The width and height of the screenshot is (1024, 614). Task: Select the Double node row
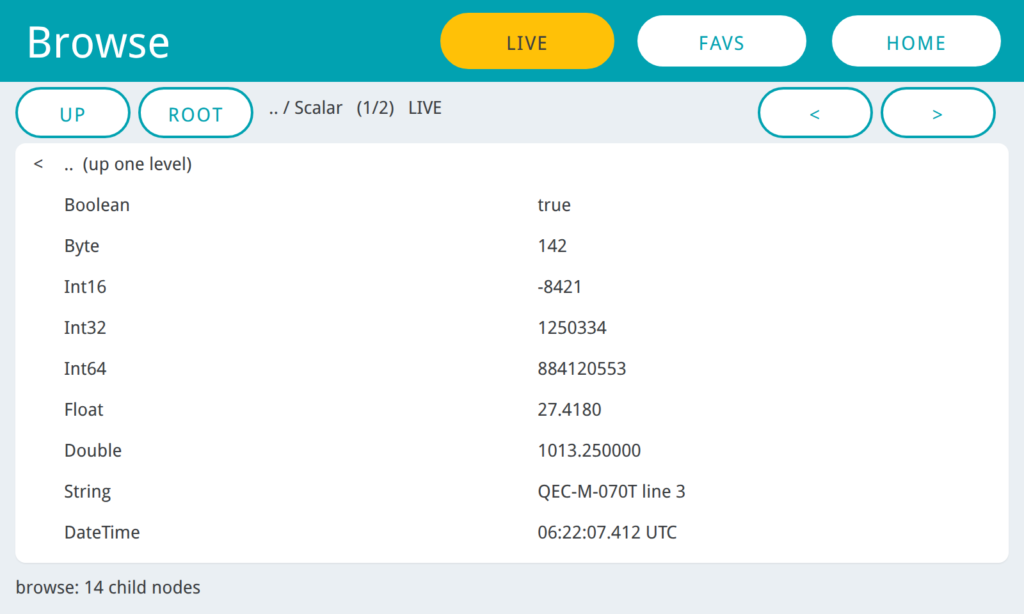pyautogui.click(x=512, y=451)
